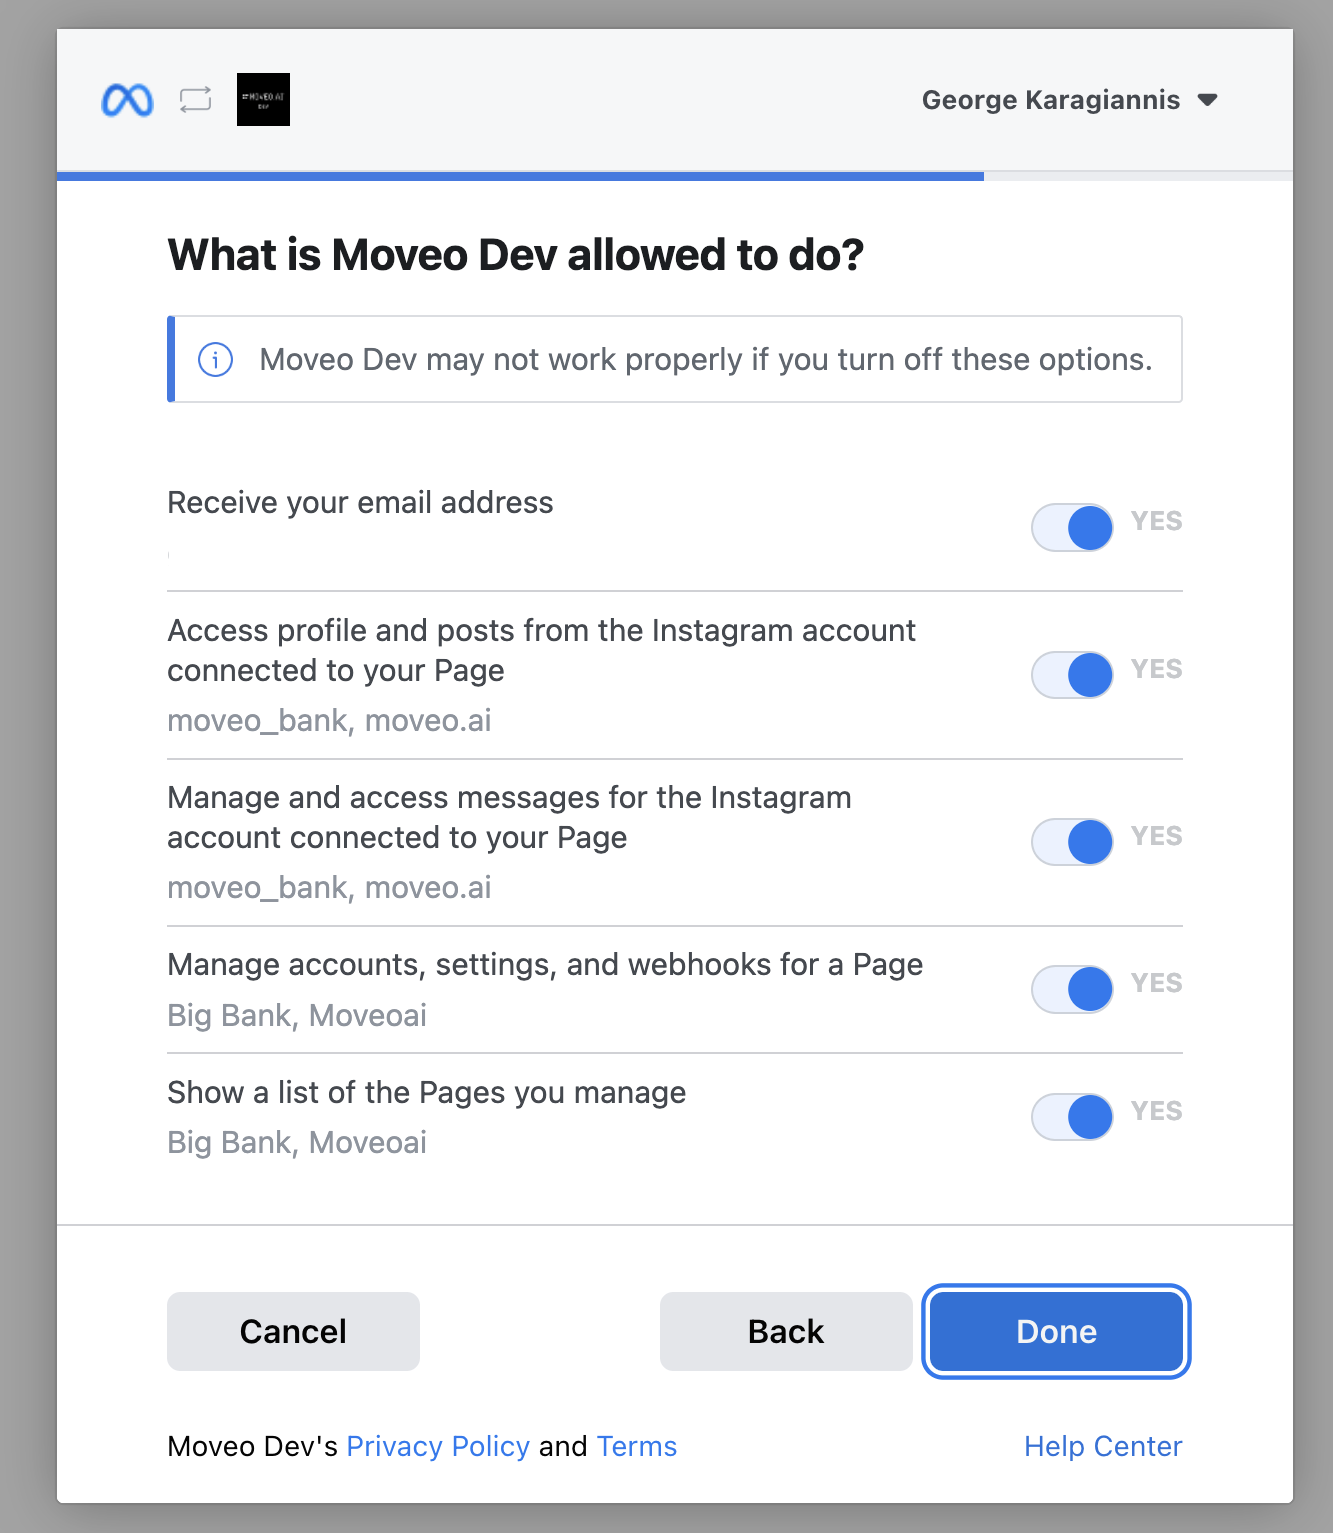Image resolution: width=1333 pixels, height=1533 pixels.
Task: Visit the Help Center link
Action: [x=1103, y=1446]
